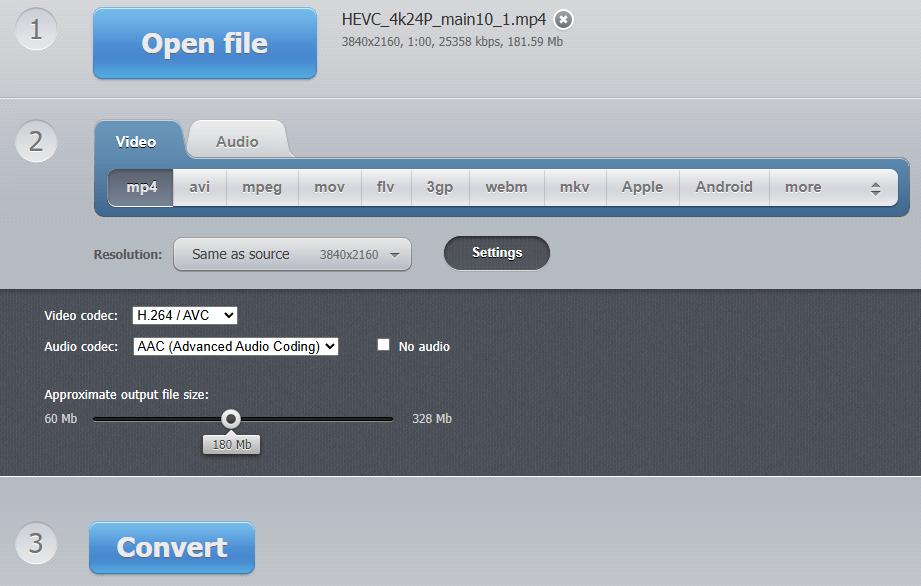Open the Video codec dropdown
This screenshot has width=921, height=586.
point(184,314)
